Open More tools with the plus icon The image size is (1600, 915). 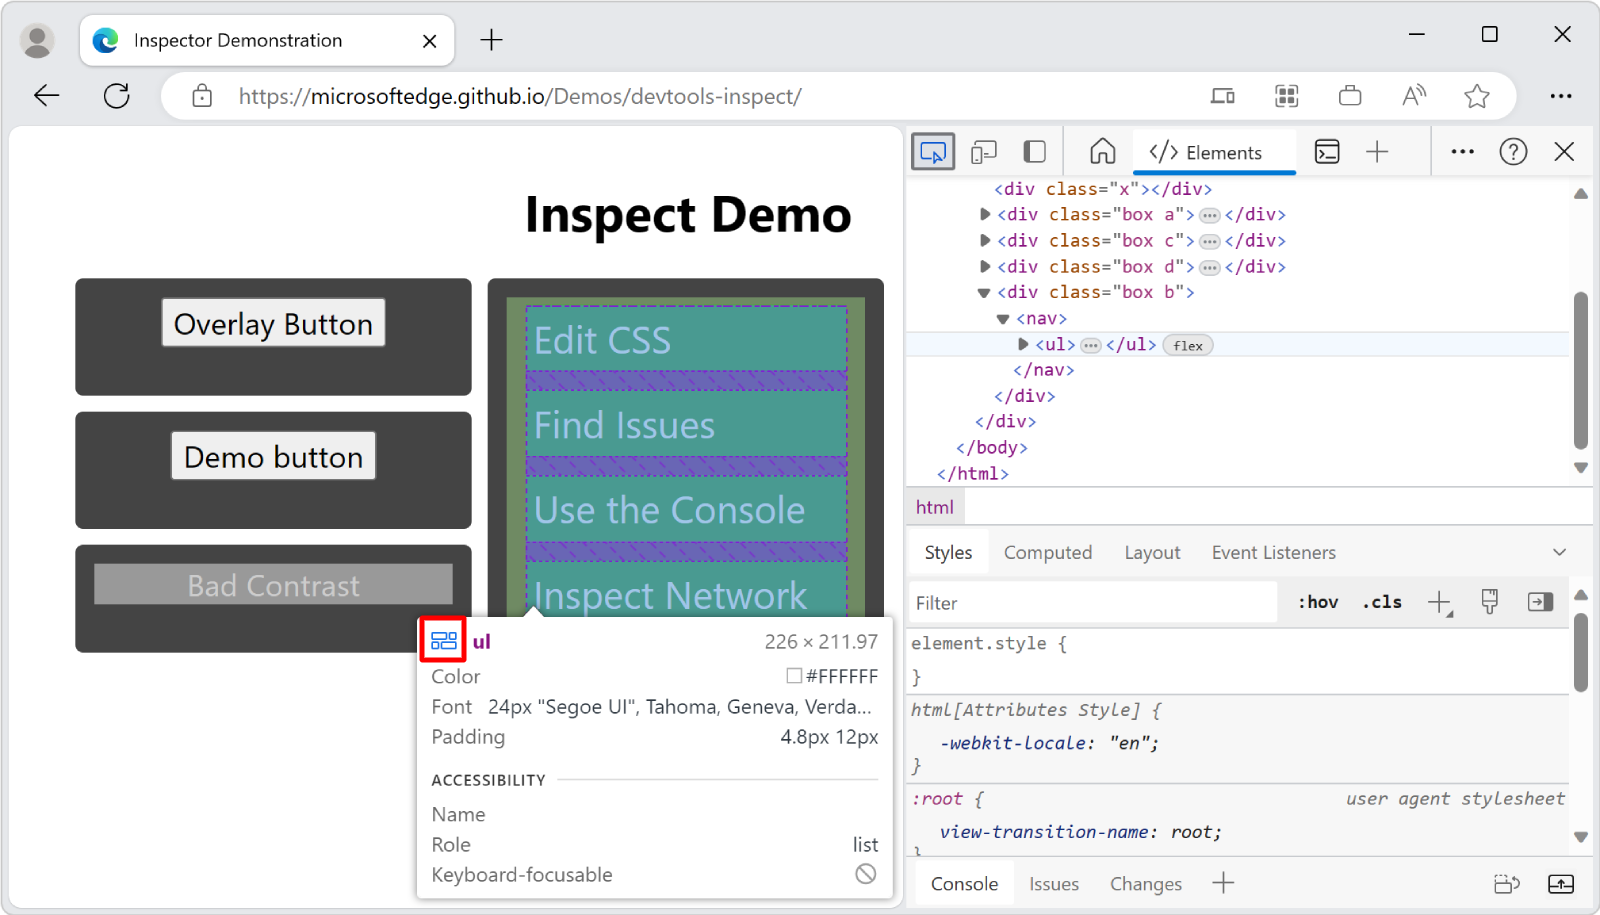pos(1377,151)
